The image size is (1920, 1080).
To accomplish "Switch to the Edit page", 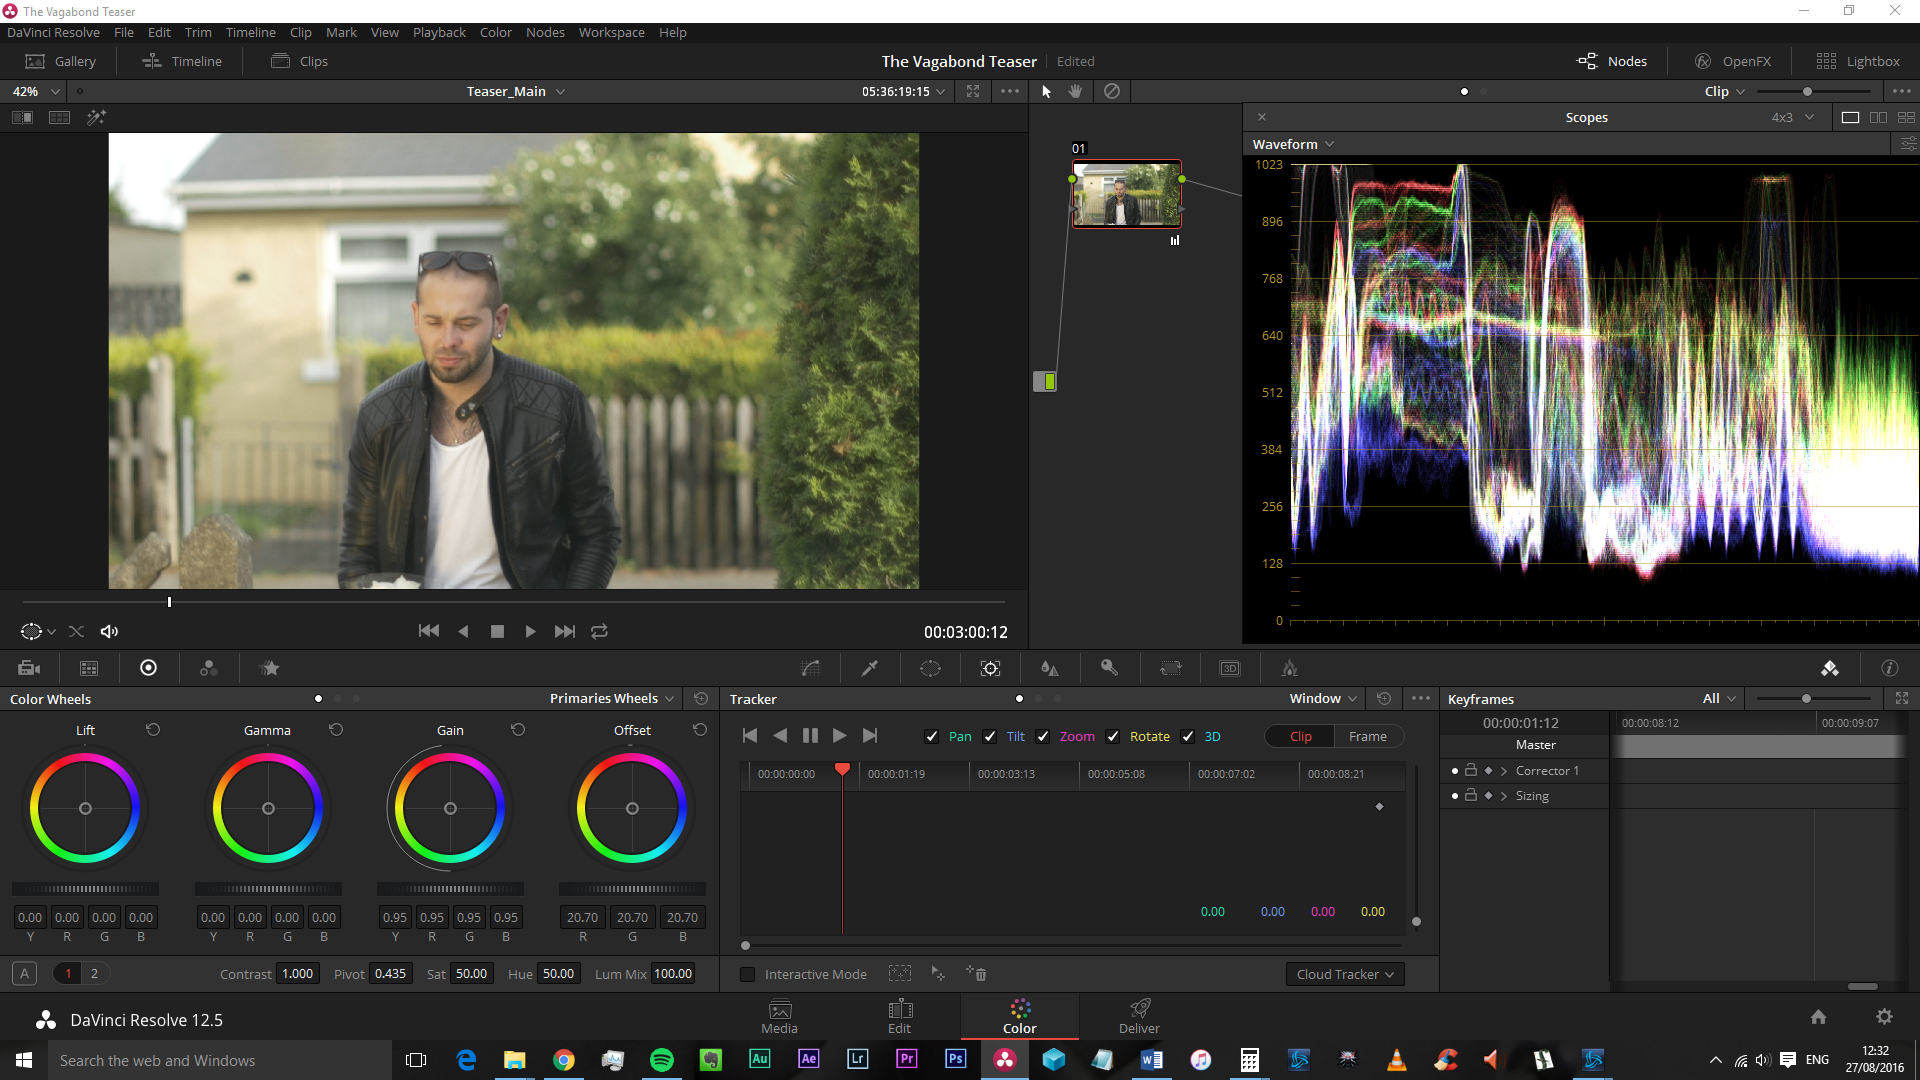I will (x=899, y=1016).
